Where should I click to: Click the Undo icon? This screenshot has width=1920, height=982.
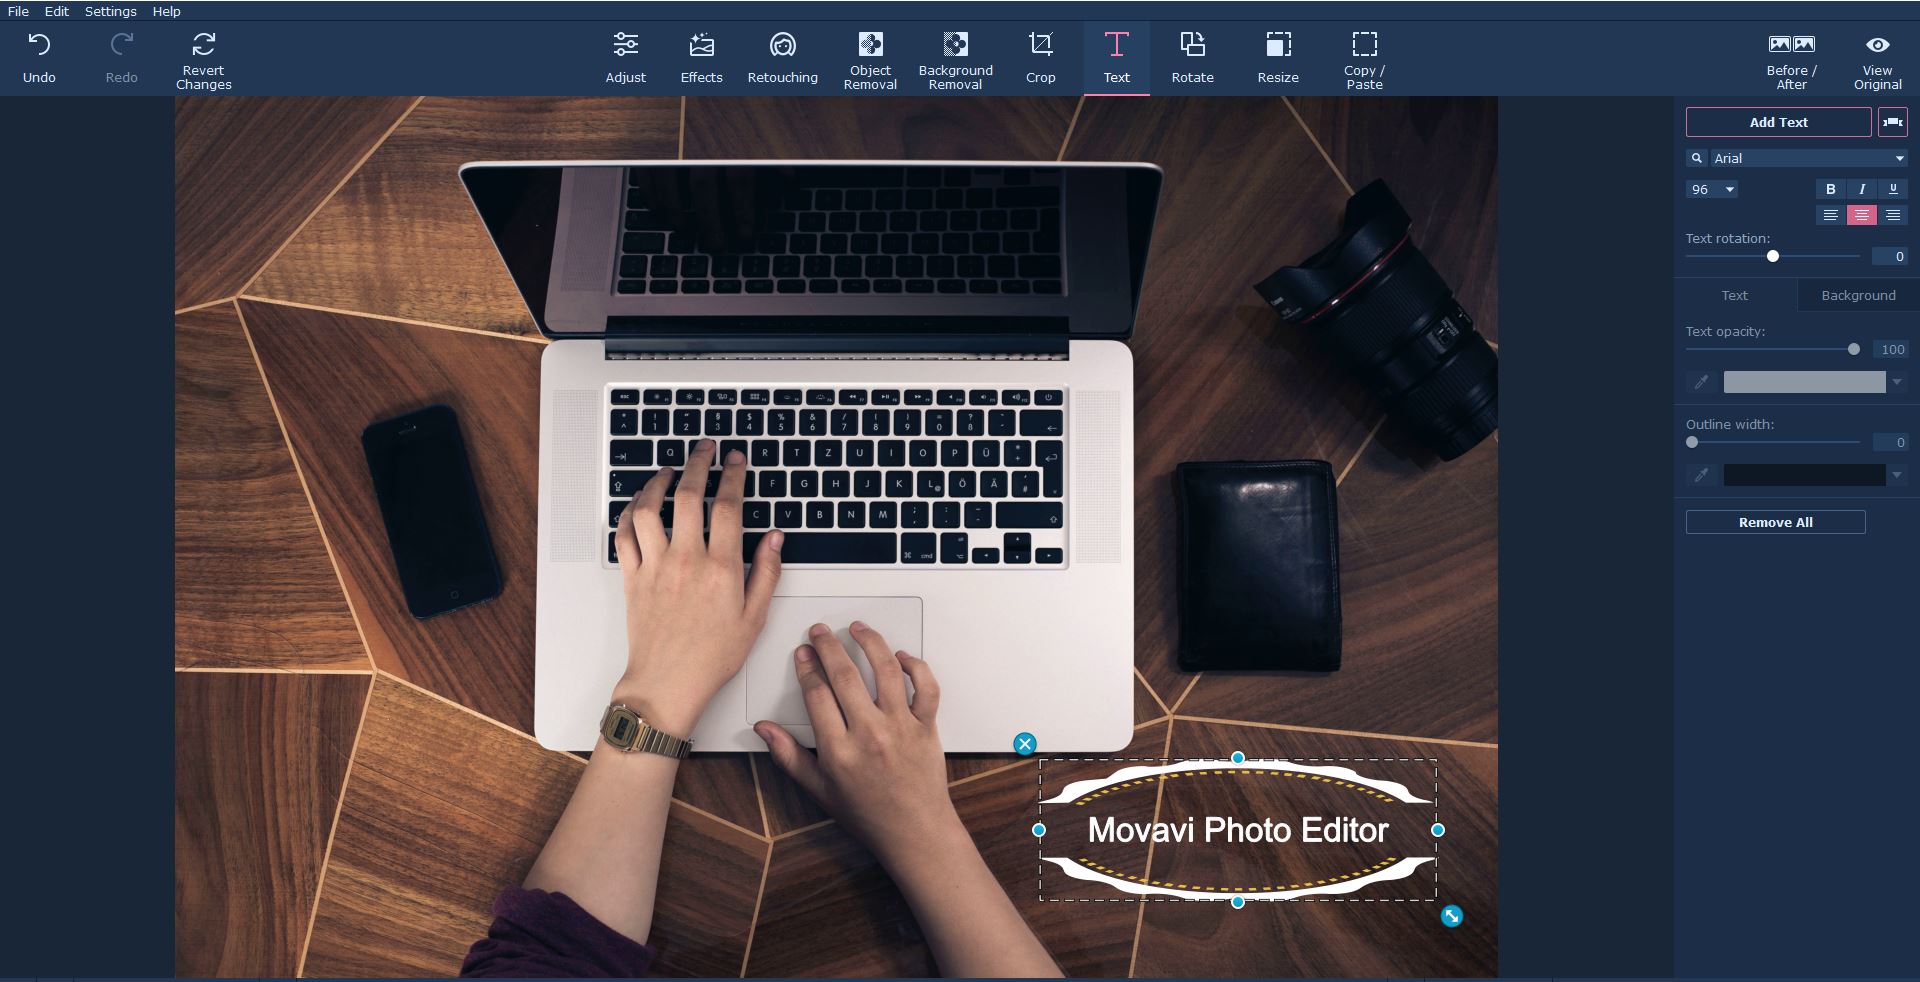click(39, 45)
